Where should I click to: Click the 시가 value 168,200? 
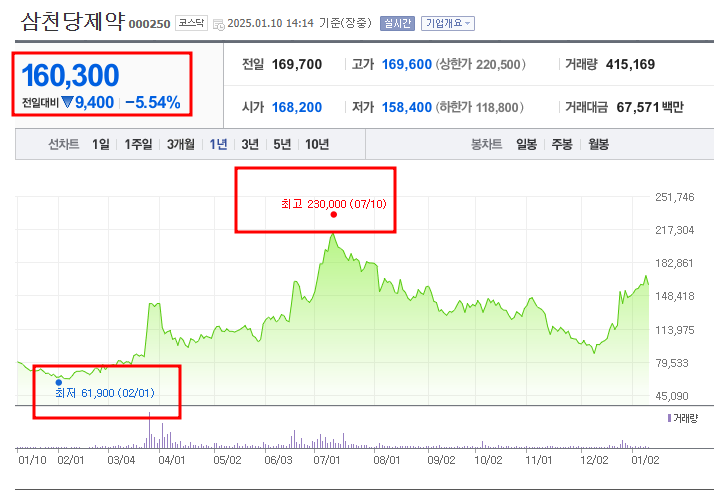[297, 107]
